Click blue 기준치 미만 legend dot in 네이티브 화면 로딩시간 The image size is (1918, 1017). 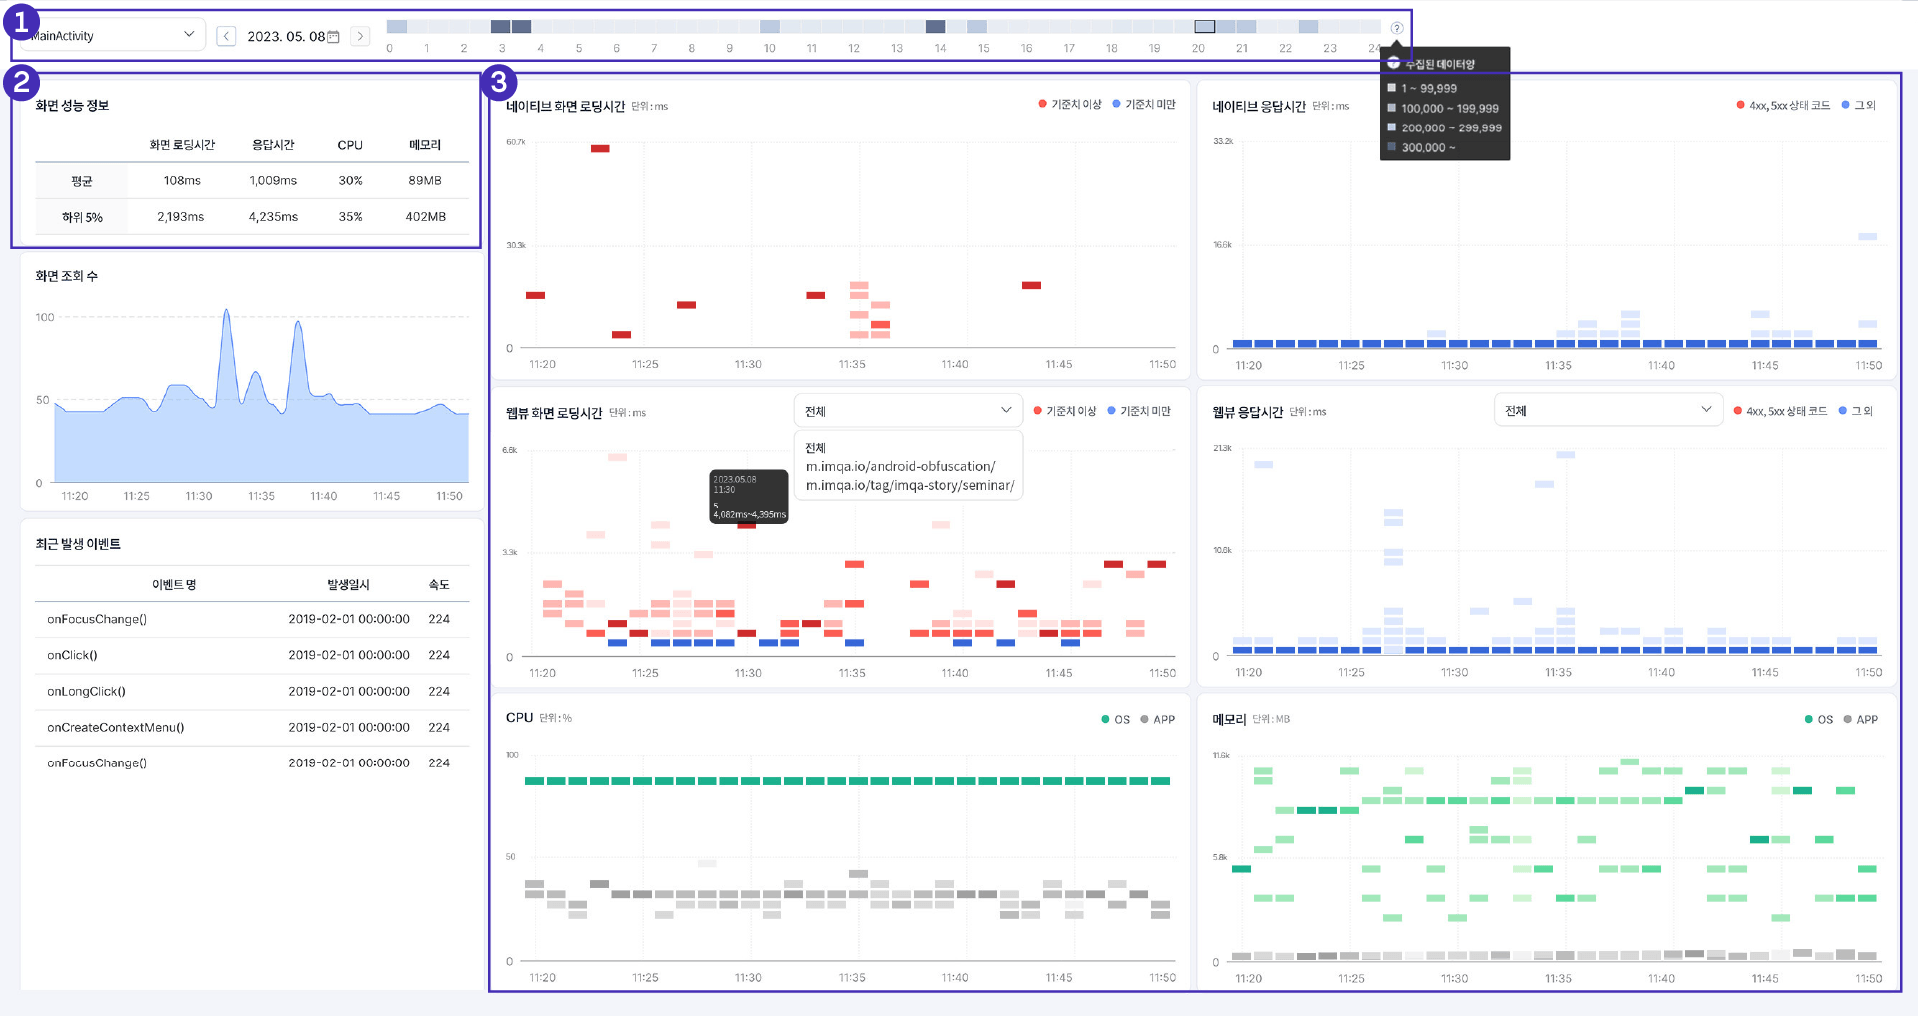(x=1116, y=104)
